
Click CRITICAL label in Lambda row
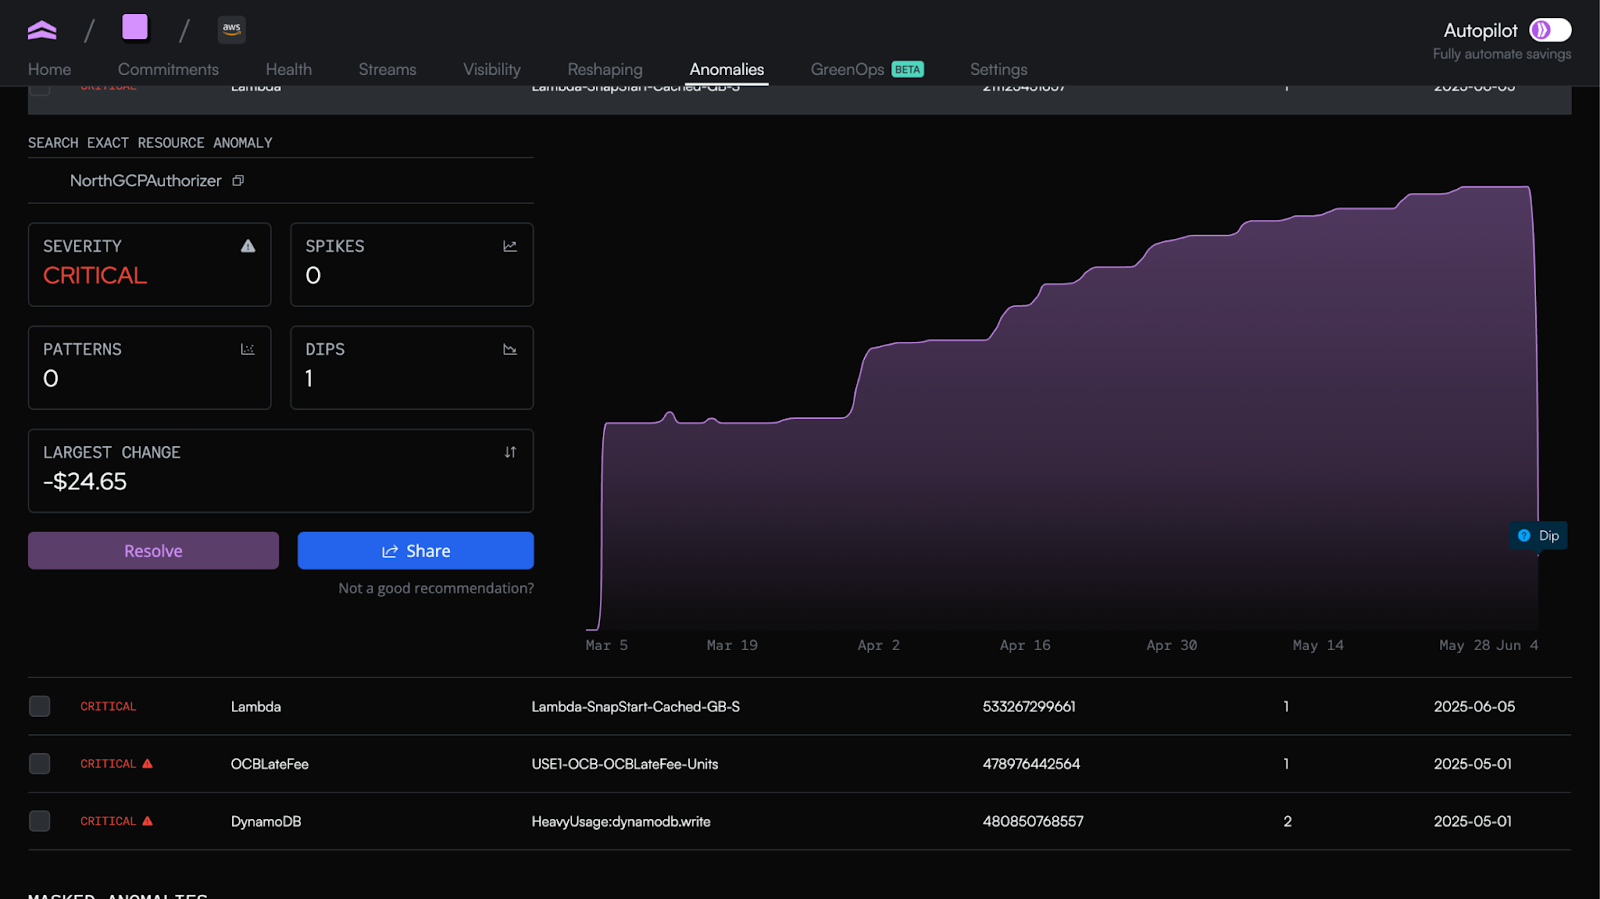click(108, 706)
